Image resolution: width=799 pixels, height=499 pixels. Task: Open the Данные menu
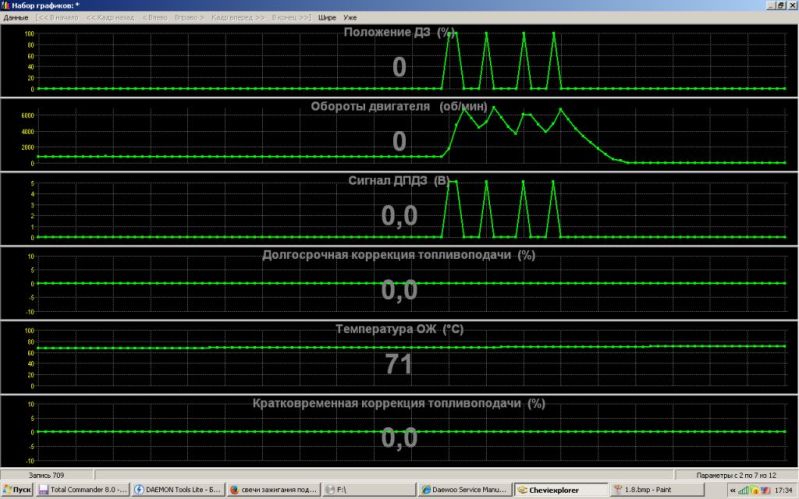(16, 18)
